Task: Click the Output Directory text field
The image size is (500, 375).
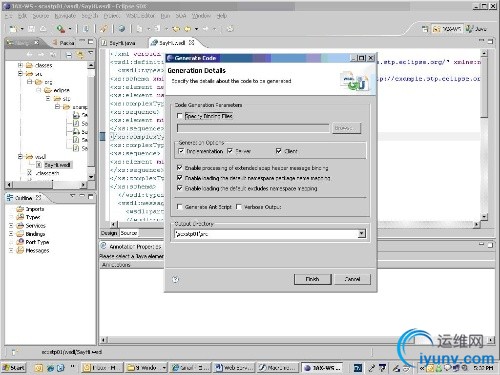Action: pyautogui.click(x=266, y=234)
